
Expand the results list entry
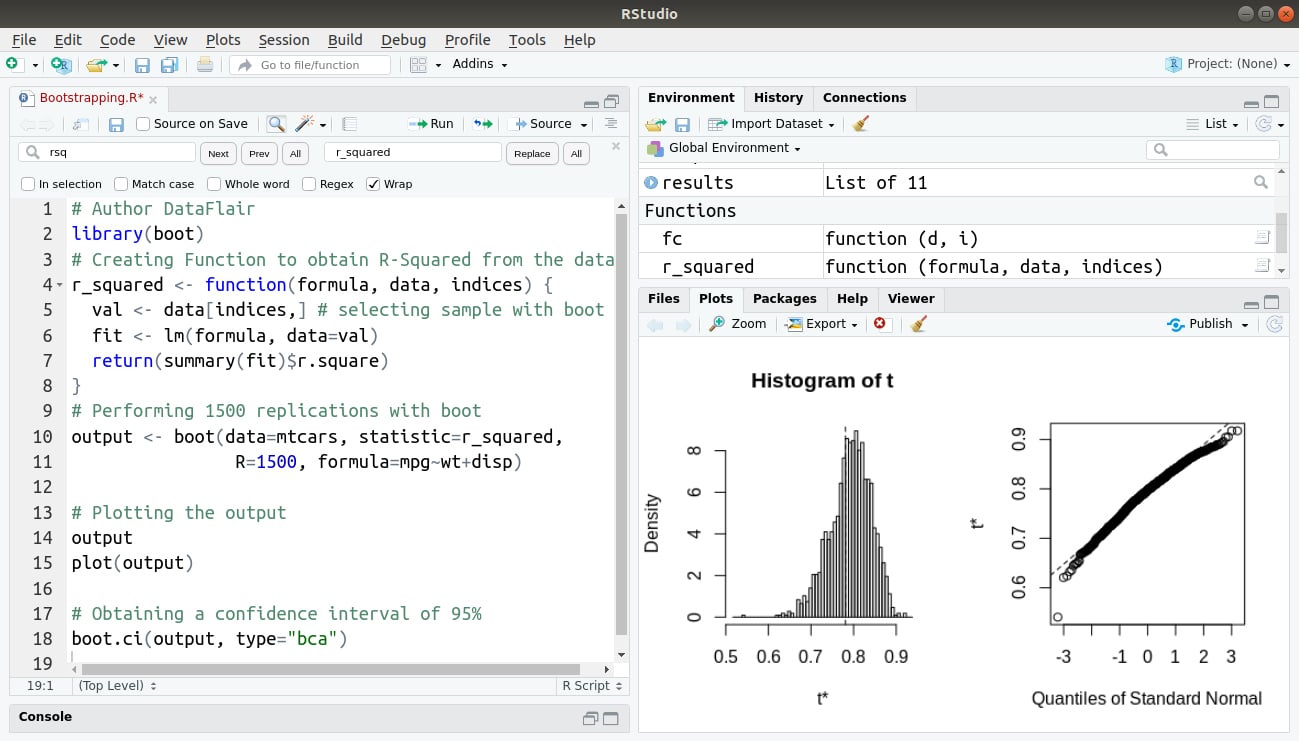[651, 182]
